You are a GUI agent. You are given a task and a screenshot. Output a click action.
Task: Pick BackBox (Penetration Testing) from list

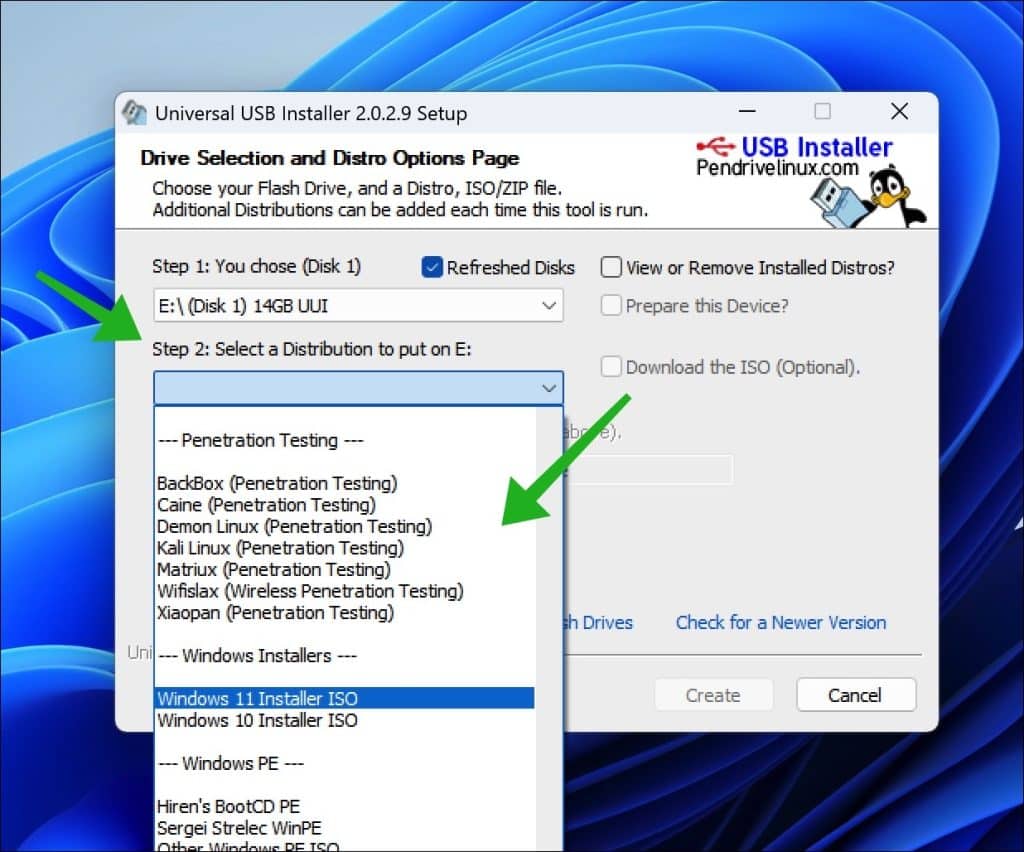click(277, 483)
